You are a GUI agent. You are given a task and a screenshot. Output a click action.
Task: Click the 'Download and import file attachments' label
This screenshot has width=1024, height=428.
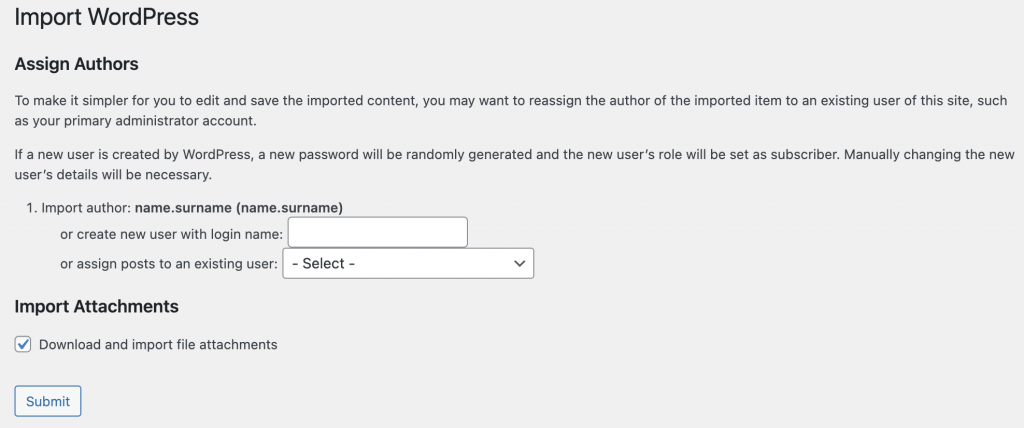(x=158, y=345)
